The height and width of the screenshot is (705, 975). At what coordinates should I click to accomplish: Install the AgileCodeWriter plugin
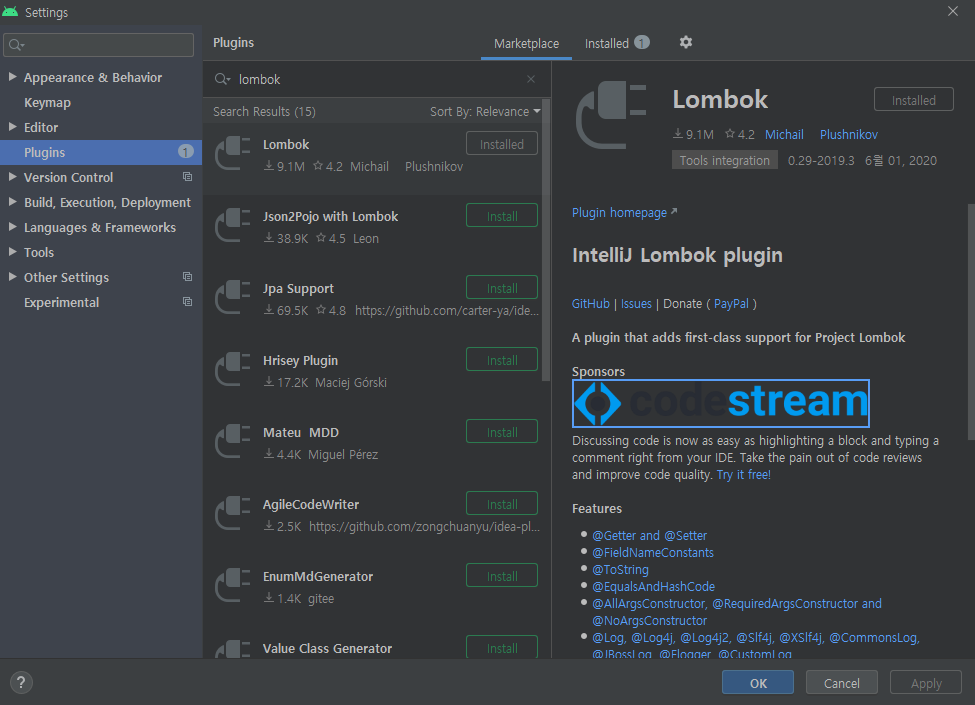tap(502, 504)
